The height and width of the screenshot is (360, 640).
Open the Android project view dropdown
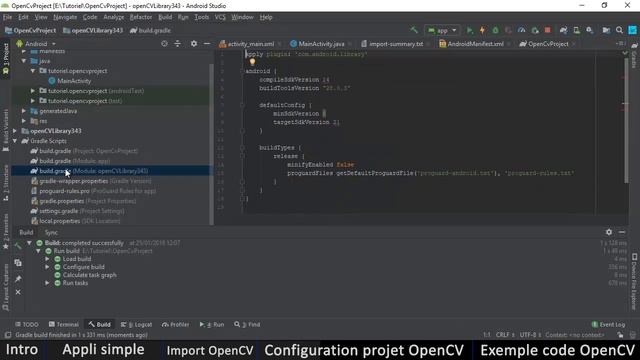point(36,44)
